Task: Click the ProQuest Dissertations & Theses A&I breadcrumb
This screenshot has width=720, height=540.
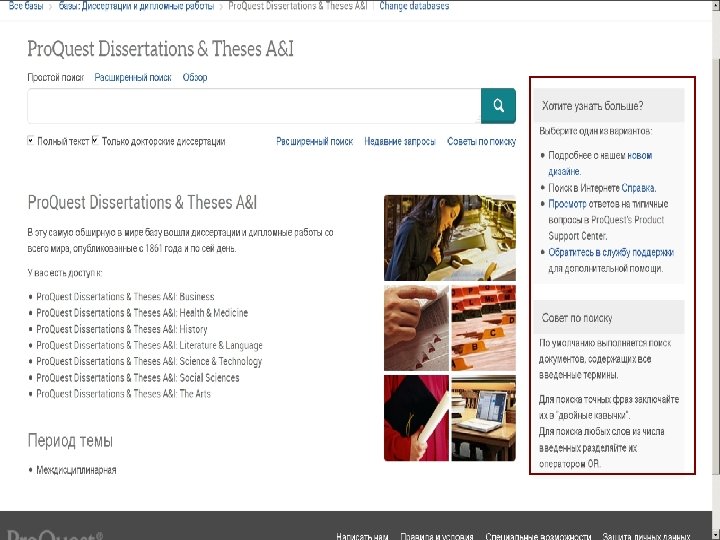Action: [x=298, y=6]
